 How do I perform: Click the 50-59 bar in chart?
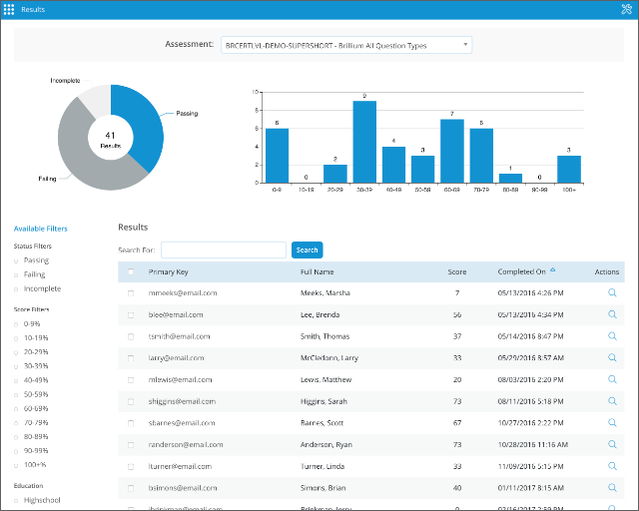(423, 170)
